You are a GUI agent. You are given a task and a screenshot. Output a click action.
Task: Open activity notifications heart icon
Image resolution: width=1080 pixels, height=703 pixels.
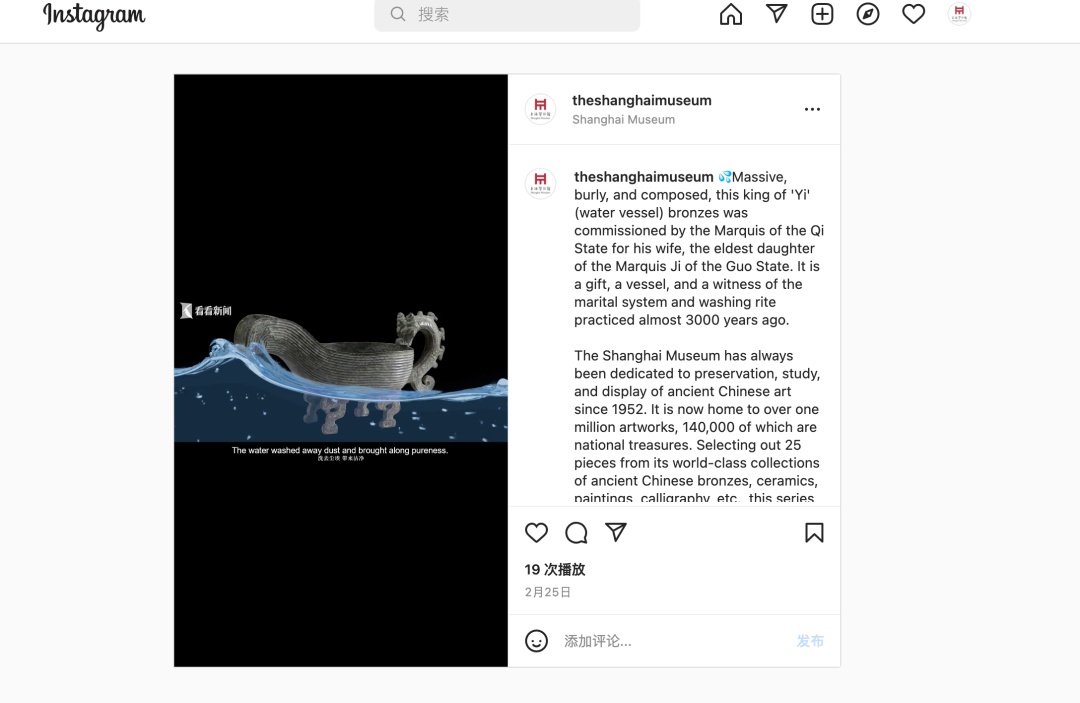(x=913, y=14)
